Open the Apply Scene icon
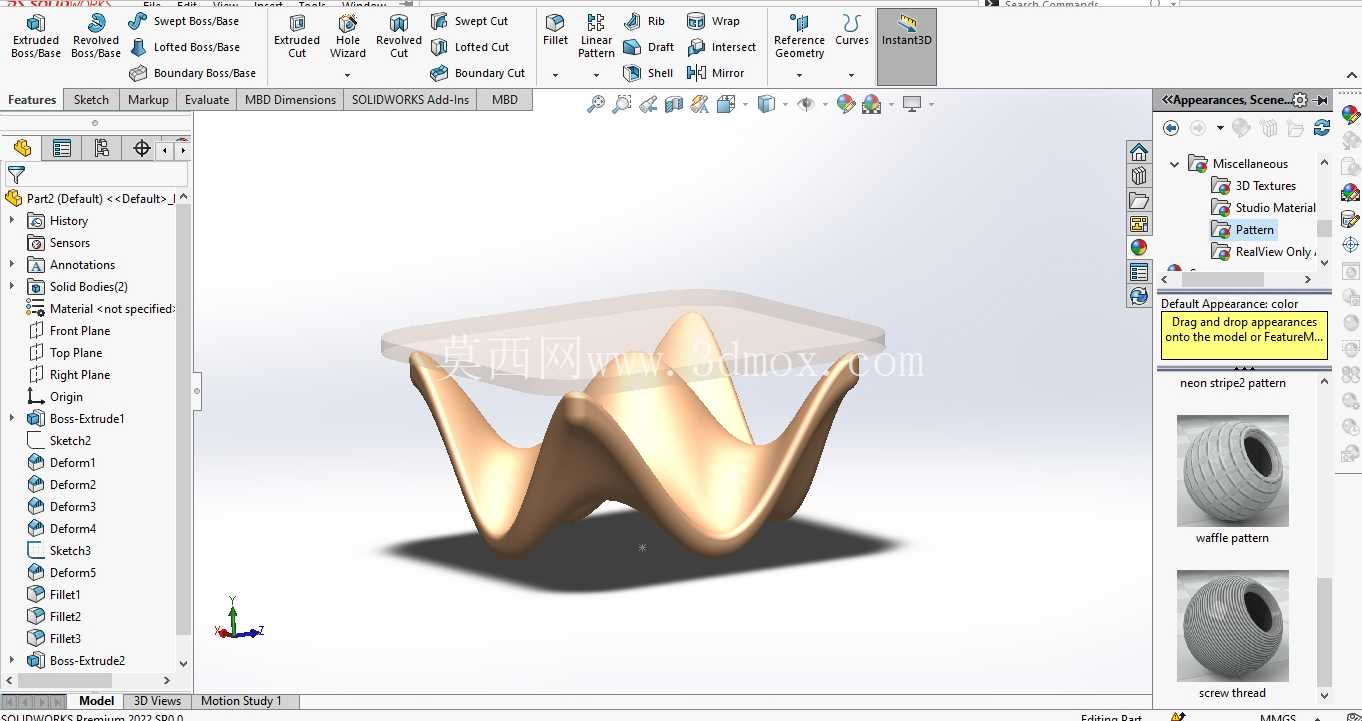 click(x=871, y=104)
